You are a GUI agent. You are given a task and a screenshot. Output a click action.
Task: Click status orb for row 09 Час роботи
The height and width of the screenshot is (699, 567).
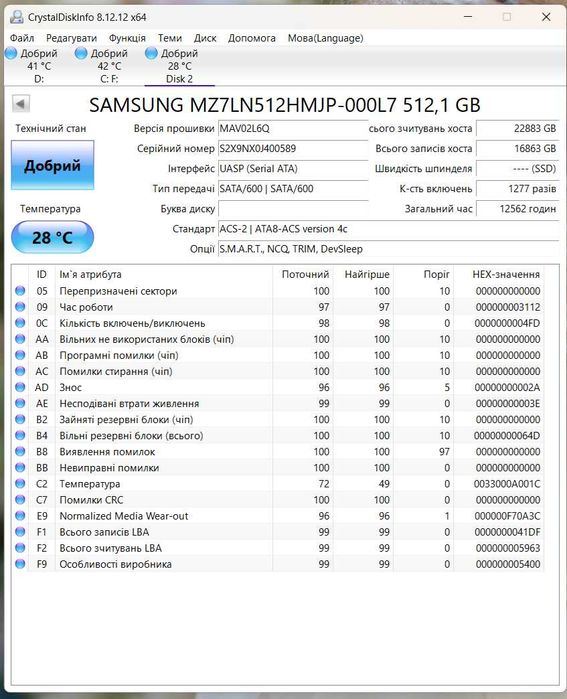pos(20,307)
